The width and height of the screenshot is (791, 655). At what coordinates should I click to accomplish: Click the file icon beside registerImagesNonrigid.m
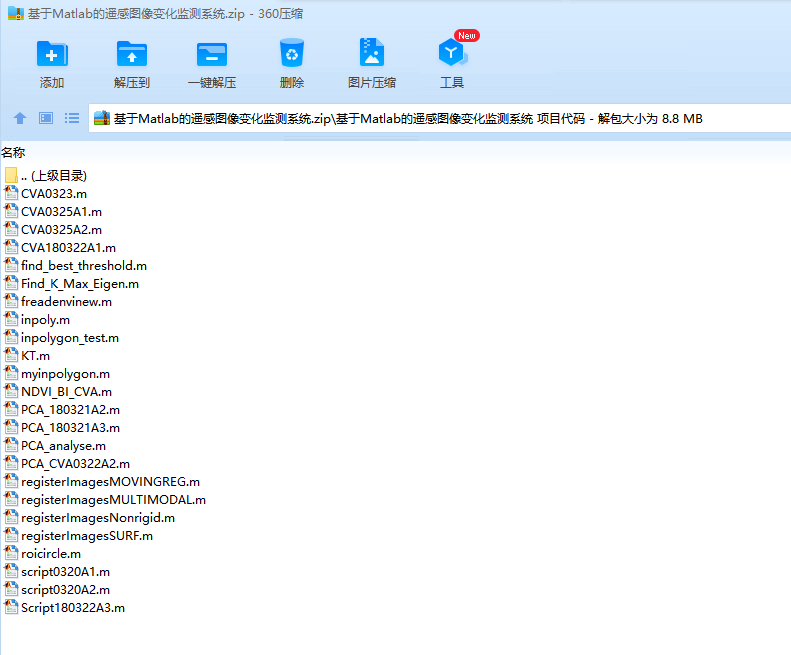pyautogui.click(x=11, y=517)
